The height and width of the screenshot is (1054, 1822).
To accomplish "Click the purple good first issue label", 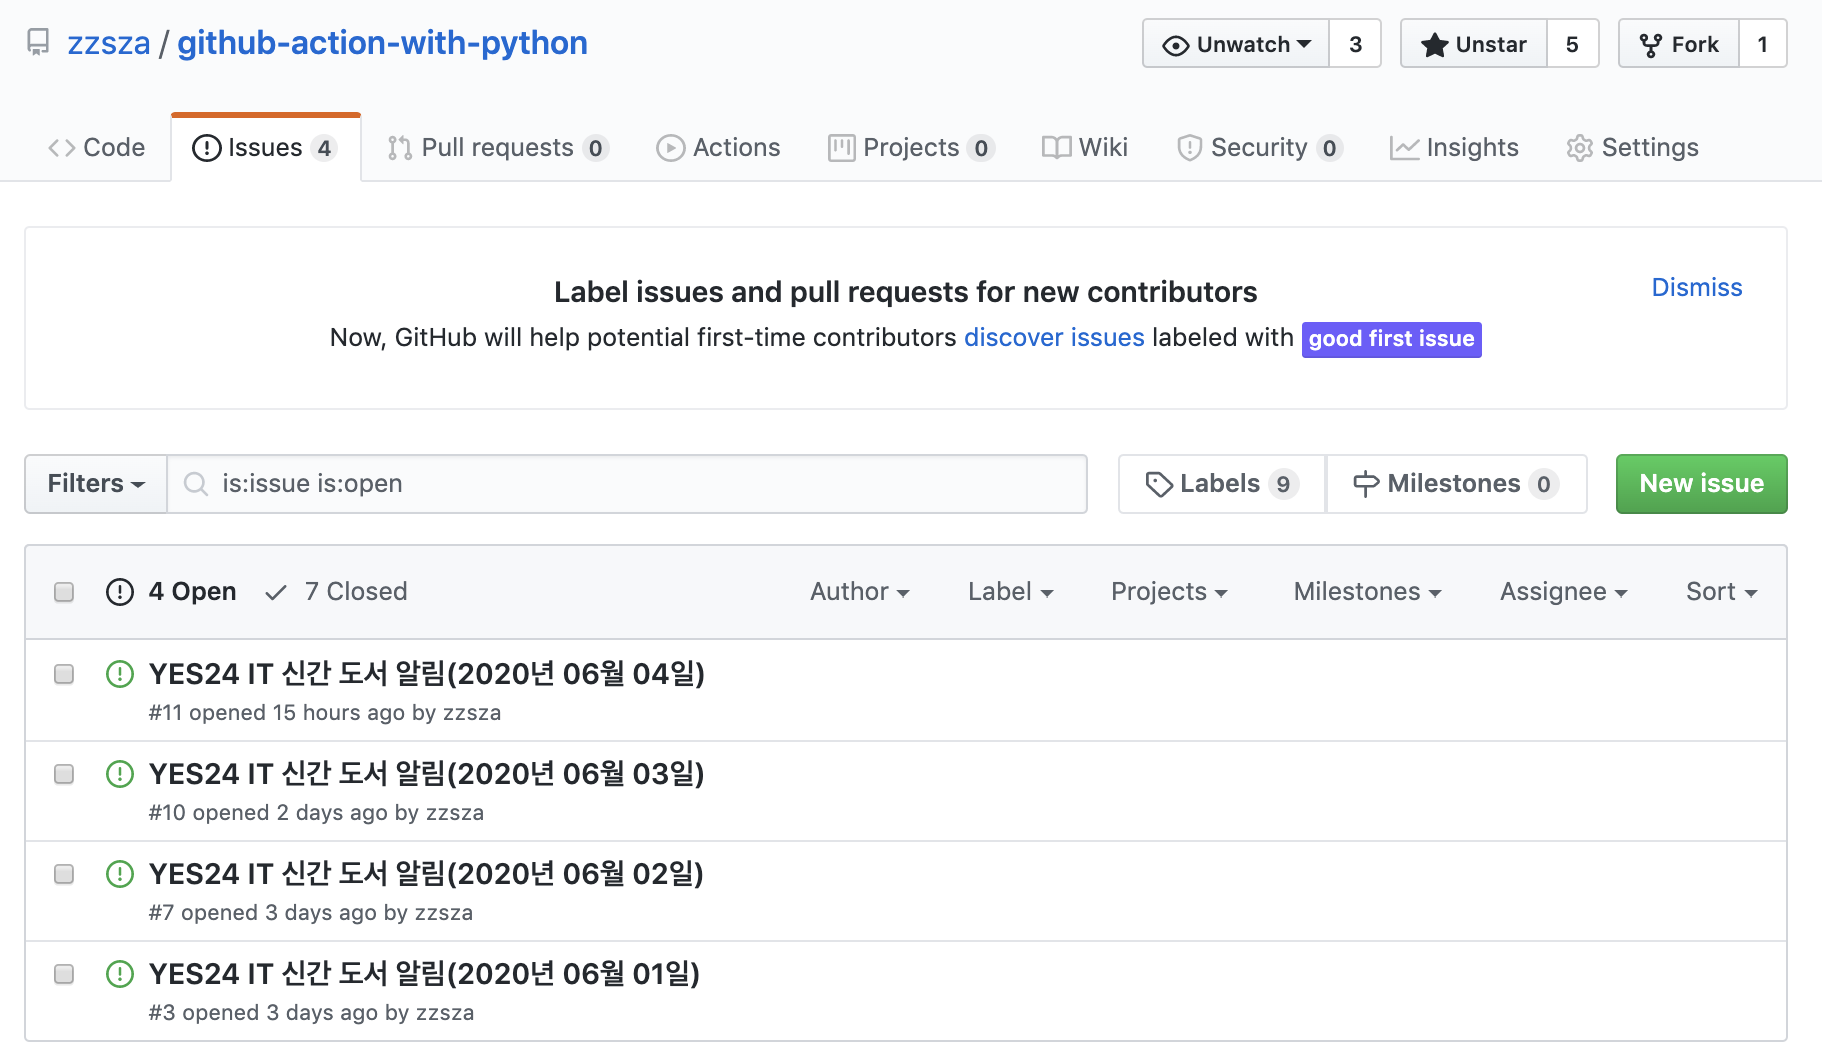I will coord(1390,339).
